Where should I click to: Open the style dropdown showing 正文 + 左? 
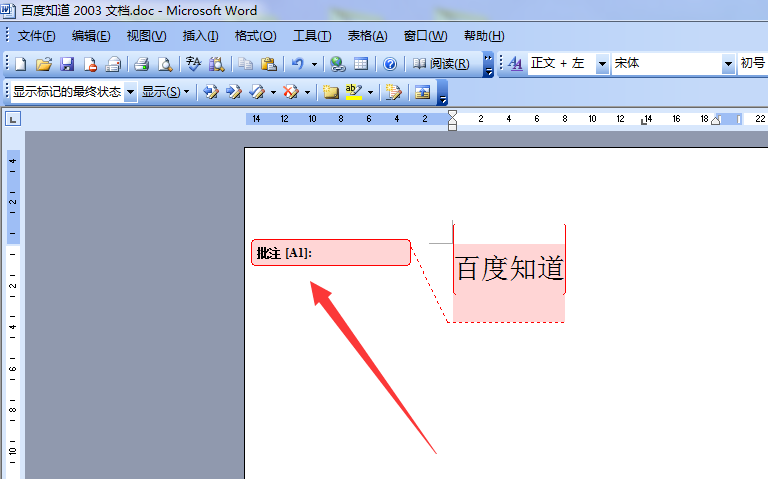pos(602,64)
